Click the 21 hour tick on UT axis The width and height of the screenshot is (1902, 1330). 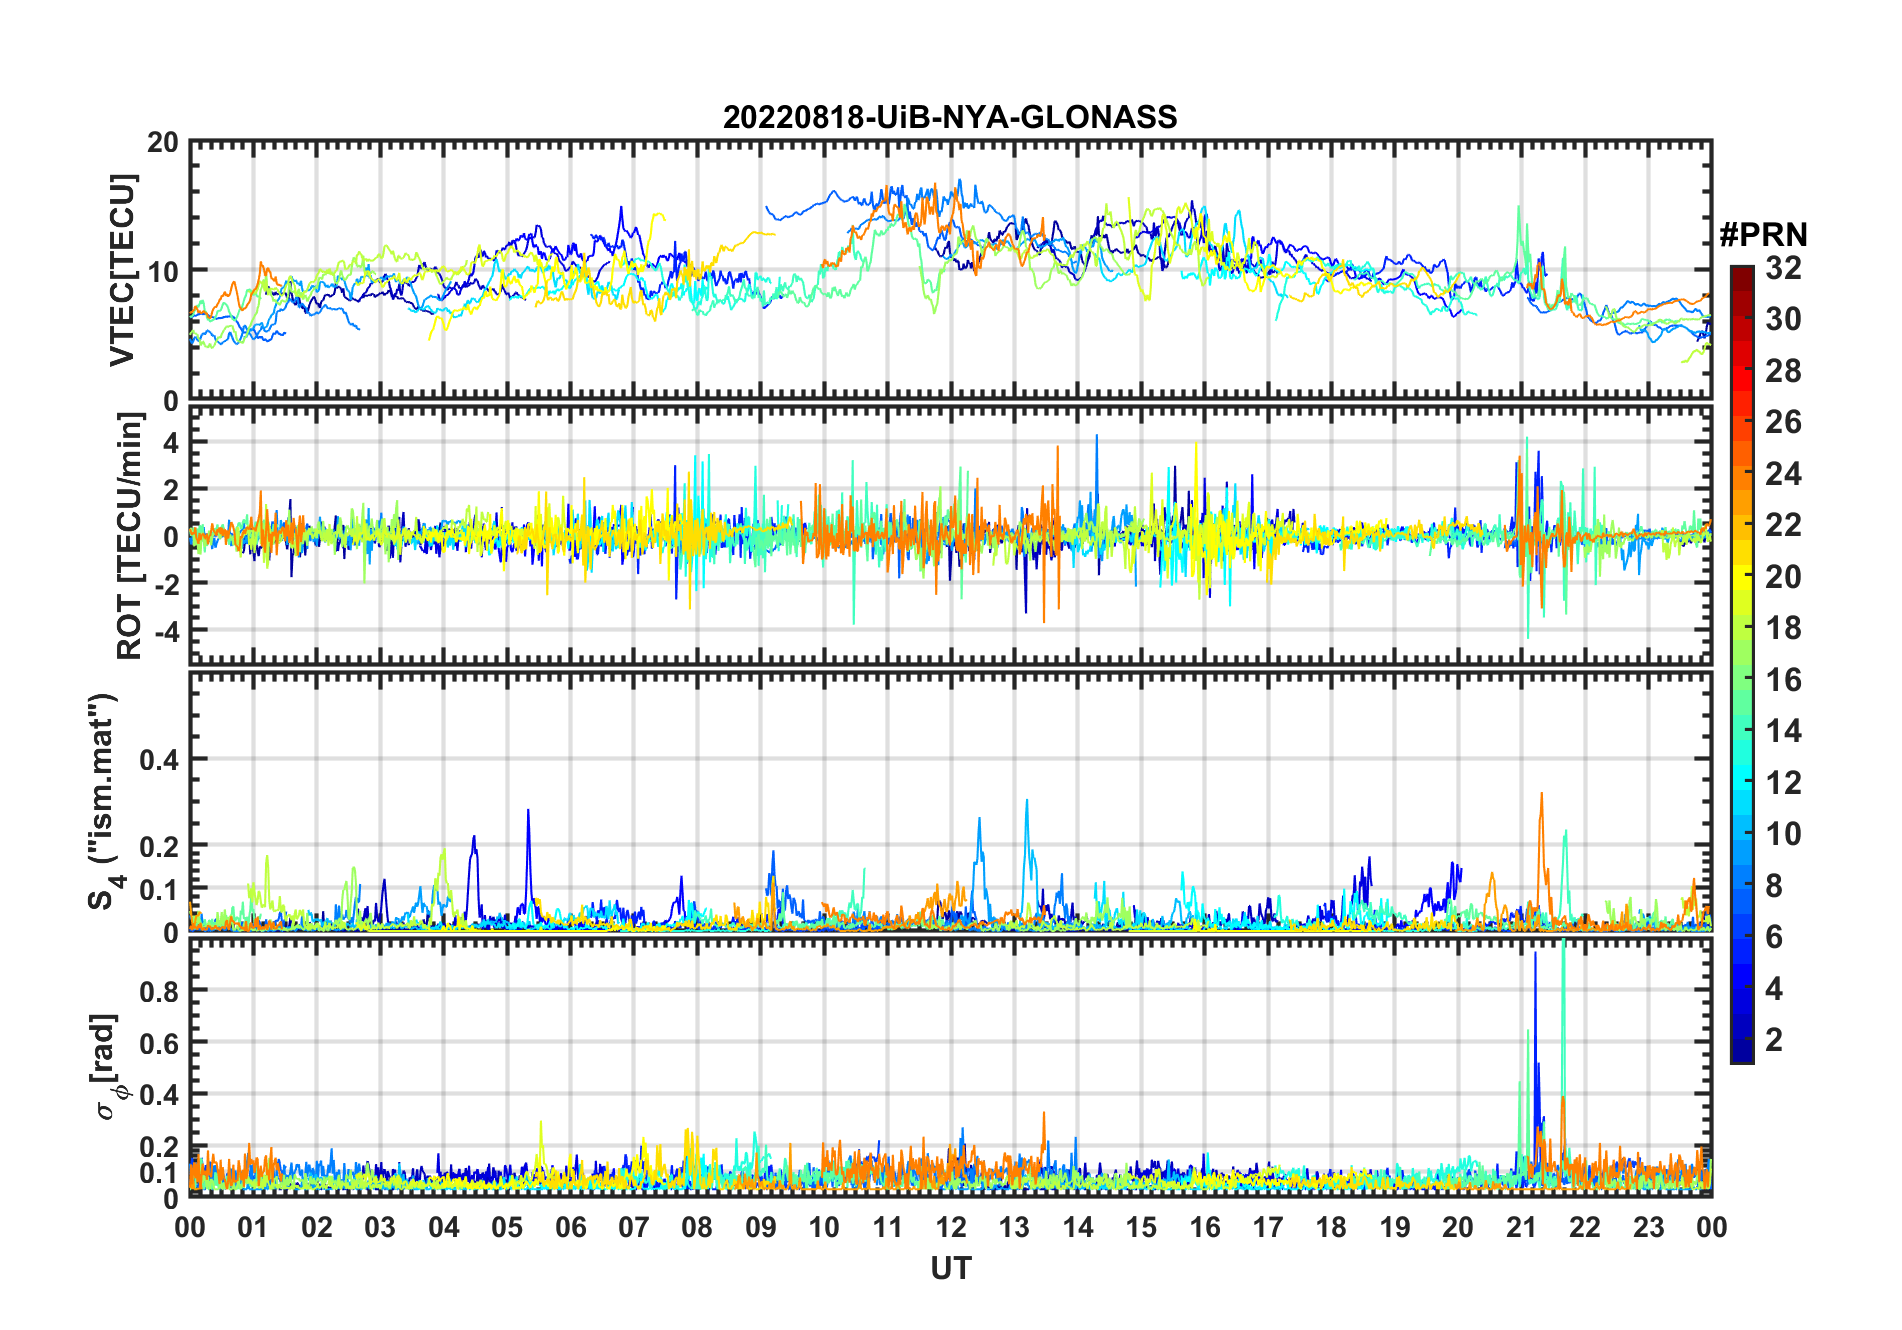click(x=1522, y=1227)
